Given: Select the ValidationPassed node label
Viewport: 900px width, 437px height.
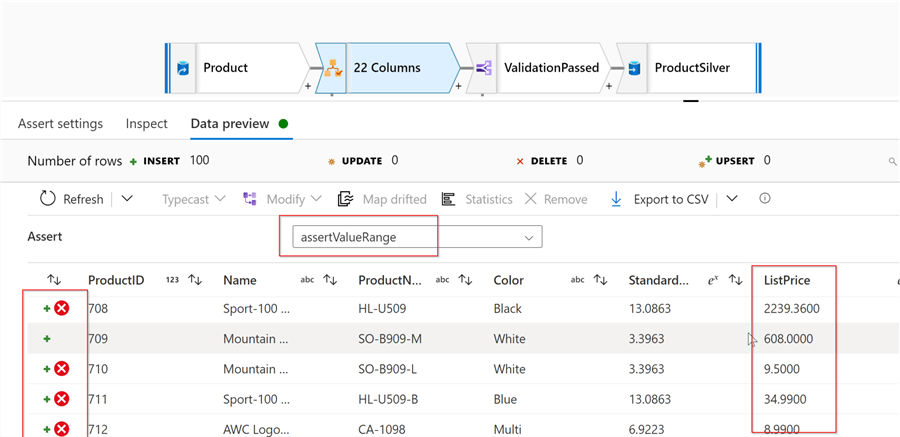Looking at the screenshot, I should point(552,68).
